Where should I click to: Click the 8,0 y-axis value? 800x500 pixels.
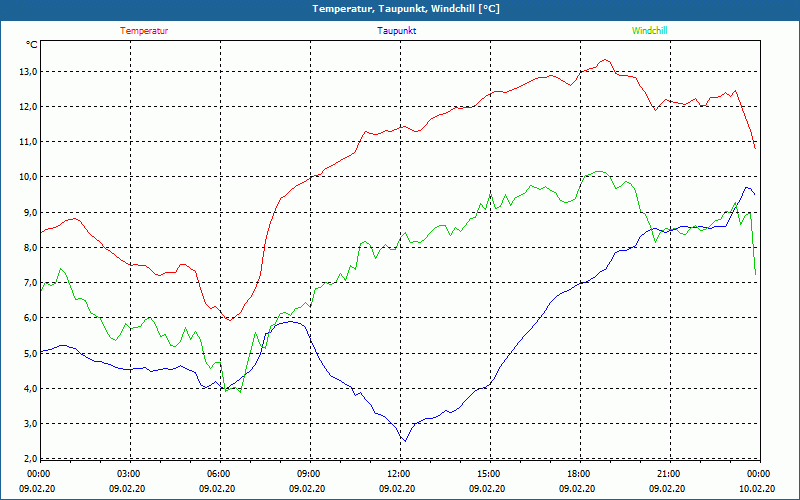click(x=30, y=247)
